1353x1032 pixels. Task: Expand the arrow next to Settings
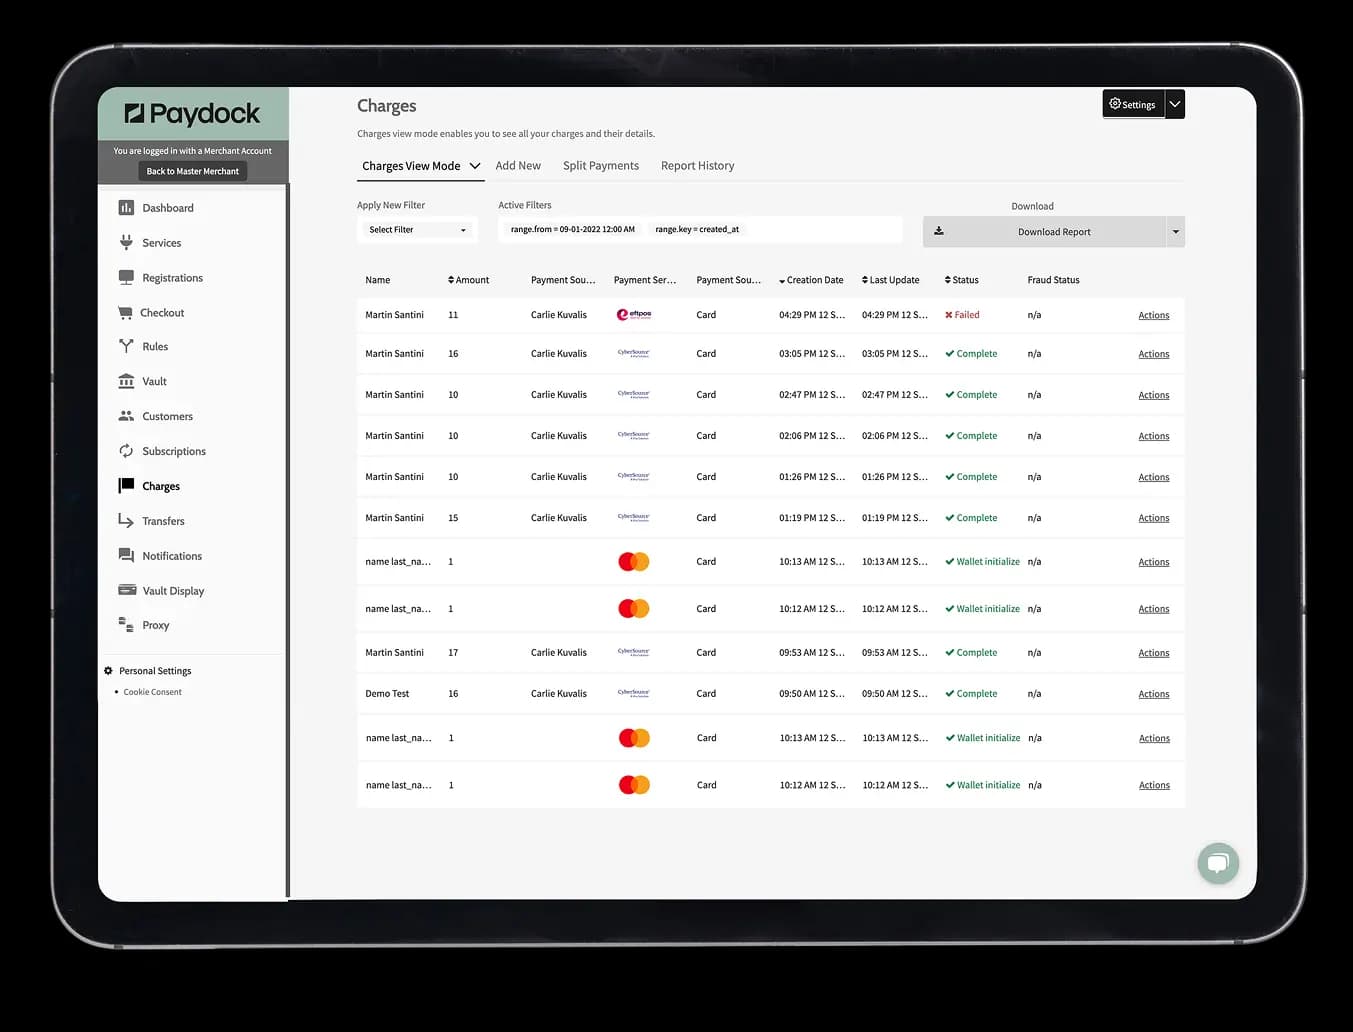point(1175,104)
